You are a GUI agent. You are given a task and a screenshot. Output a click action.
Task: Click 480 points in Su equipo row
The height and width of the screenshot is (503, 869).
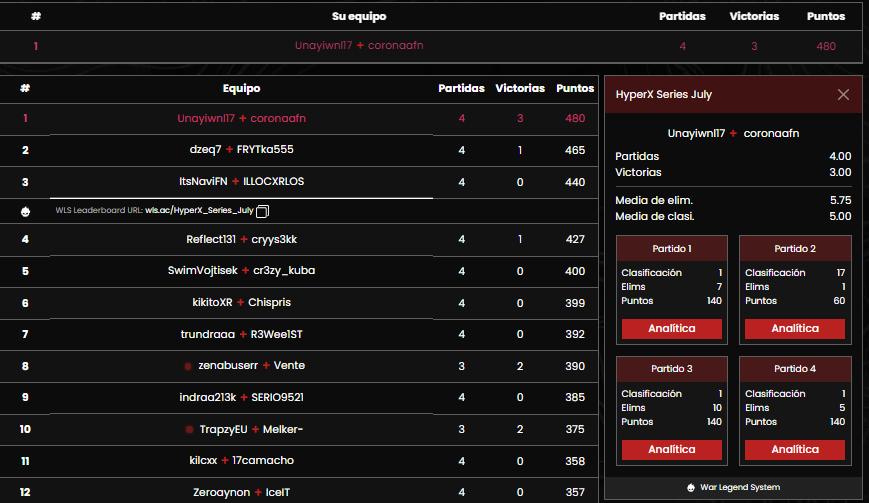[x=826, y=47]
